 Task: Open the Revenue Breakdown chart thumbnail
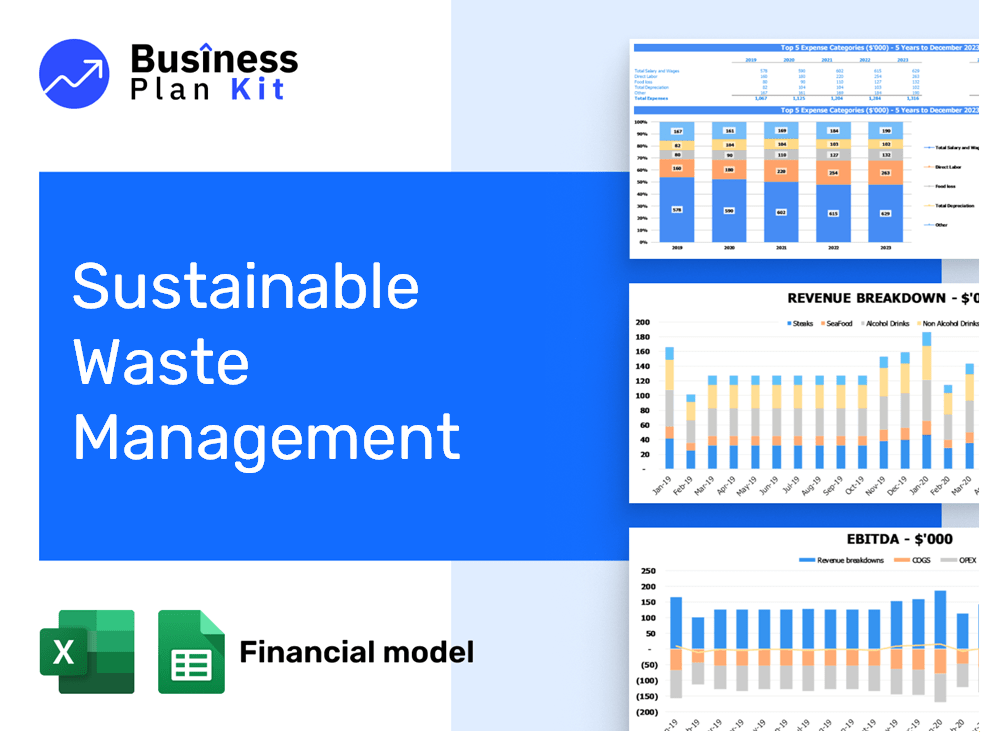pyautogui.click(x=805, y=393)
